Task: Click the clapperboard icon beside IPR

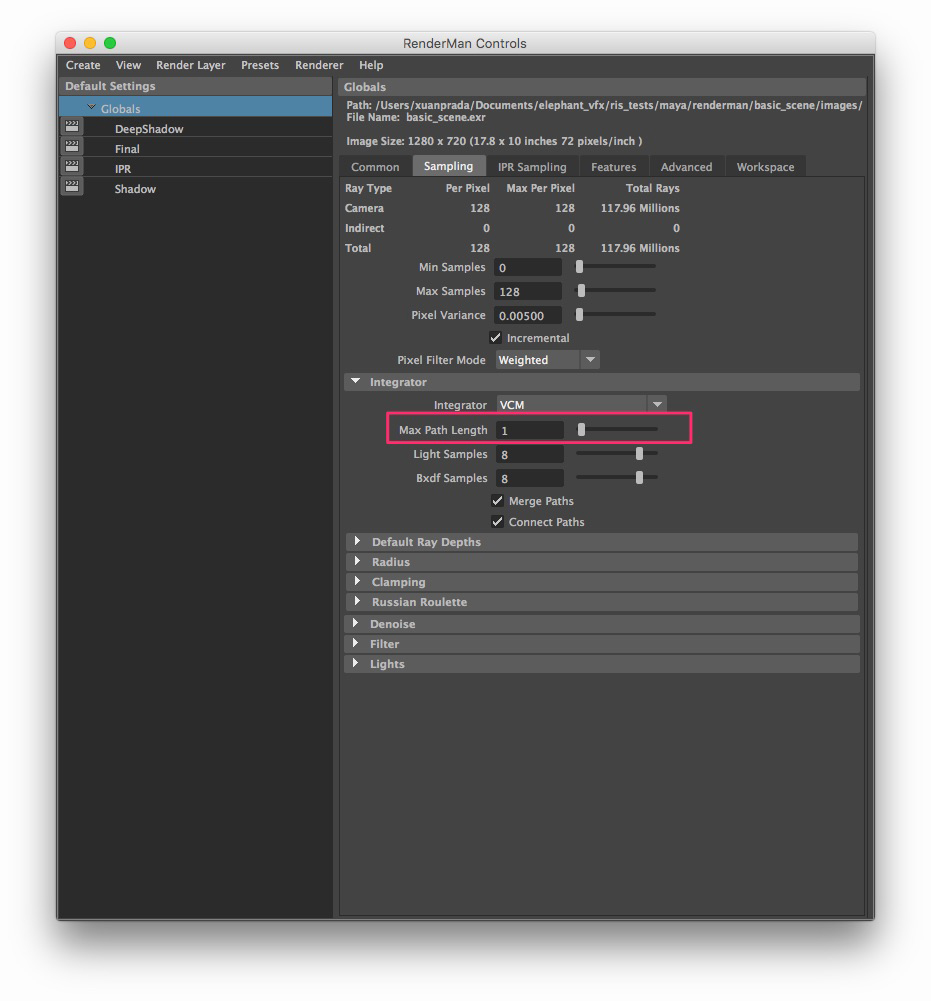Action: 72,166
